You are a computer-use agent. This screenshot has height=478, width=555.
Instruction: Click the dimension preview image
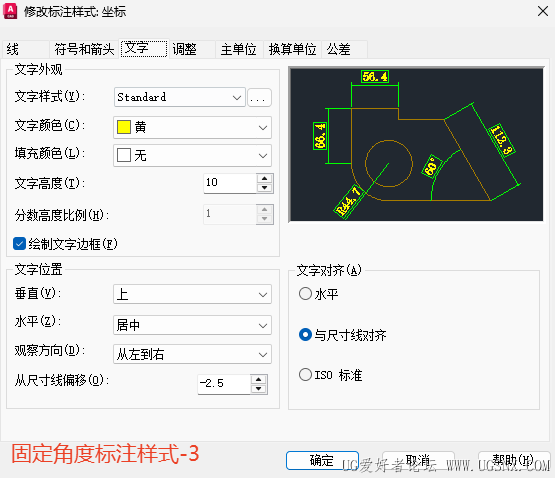point(416,144)
